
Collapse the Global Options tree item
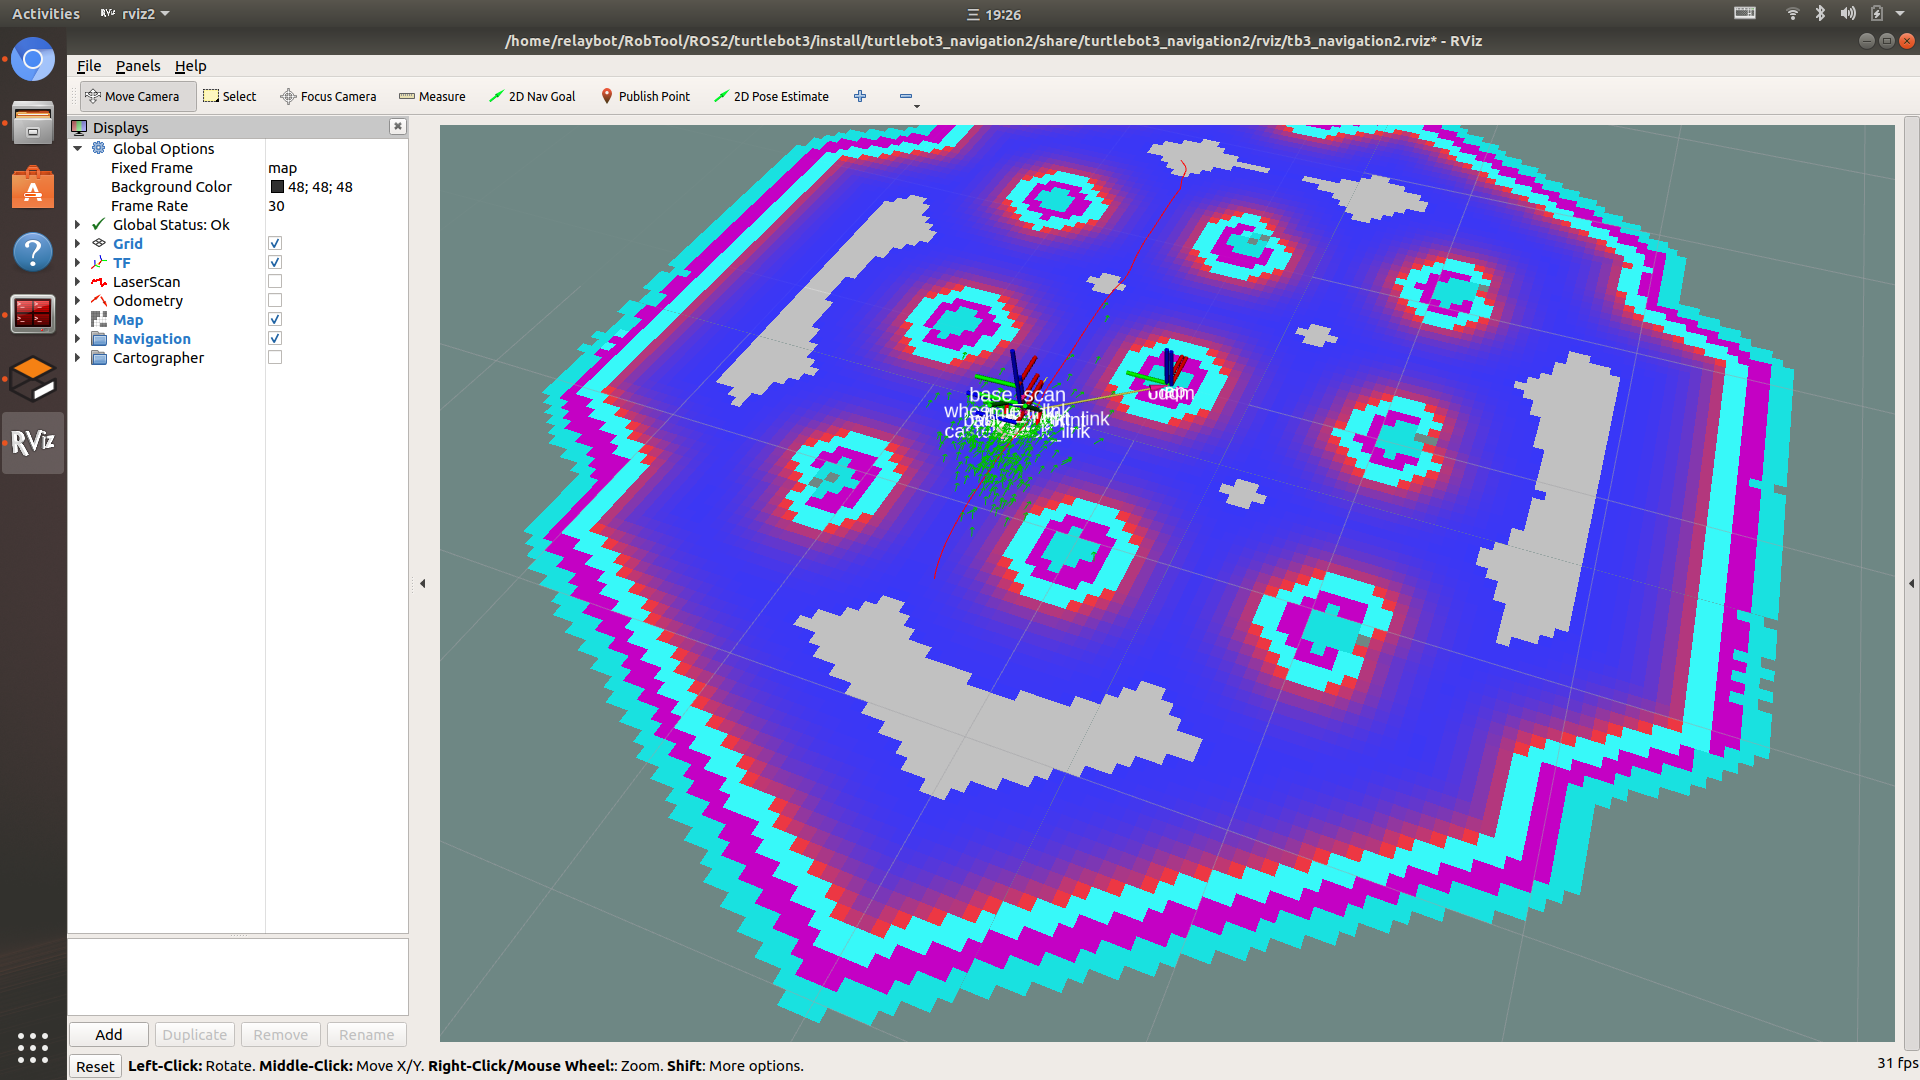point(78,149)
